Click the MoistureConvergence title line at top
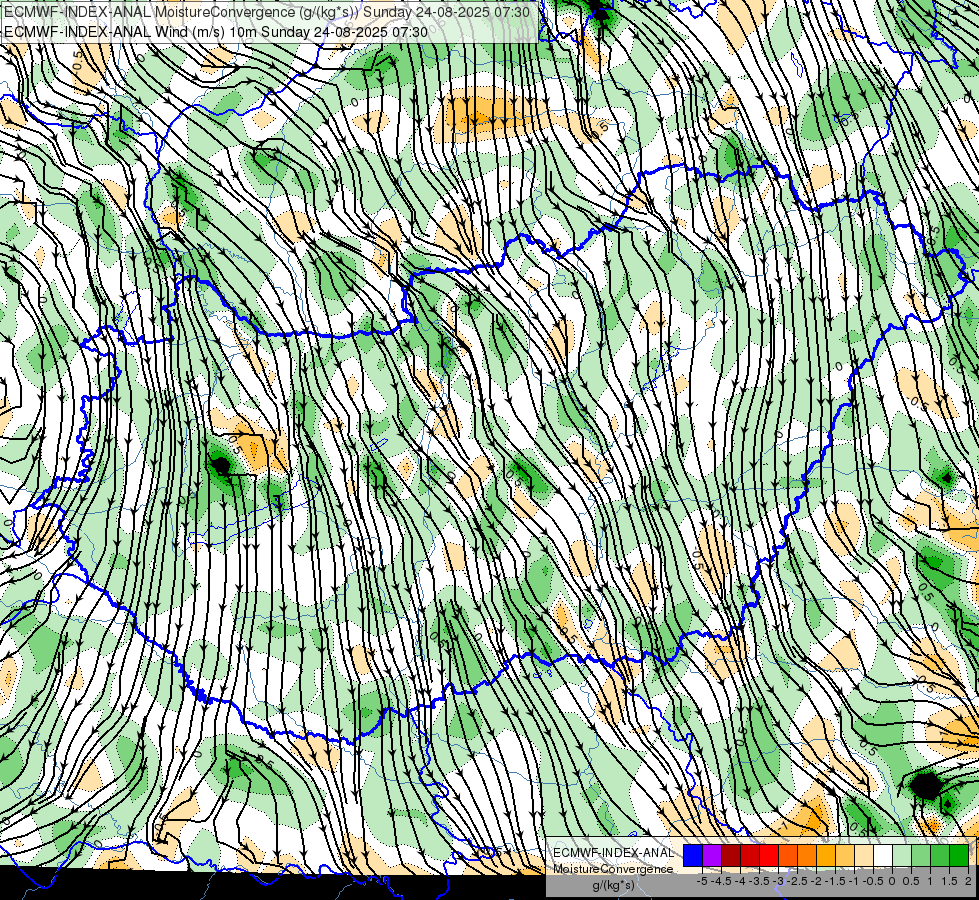The width and height of the screenshot is (979, 900). [267, 12]
